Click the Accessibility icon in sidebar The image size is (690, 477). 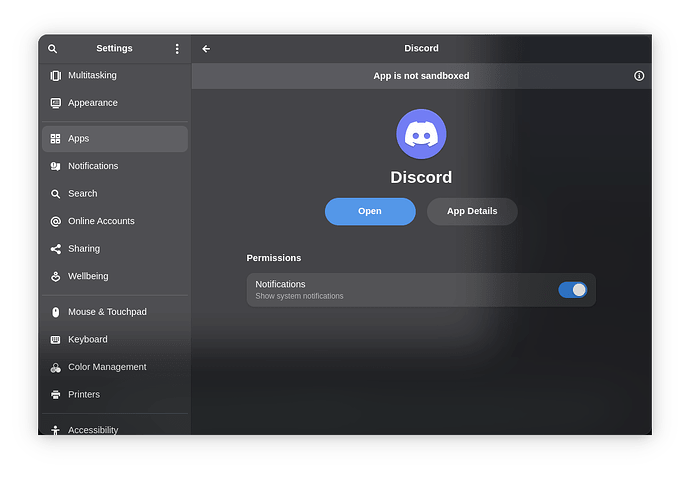55,430
